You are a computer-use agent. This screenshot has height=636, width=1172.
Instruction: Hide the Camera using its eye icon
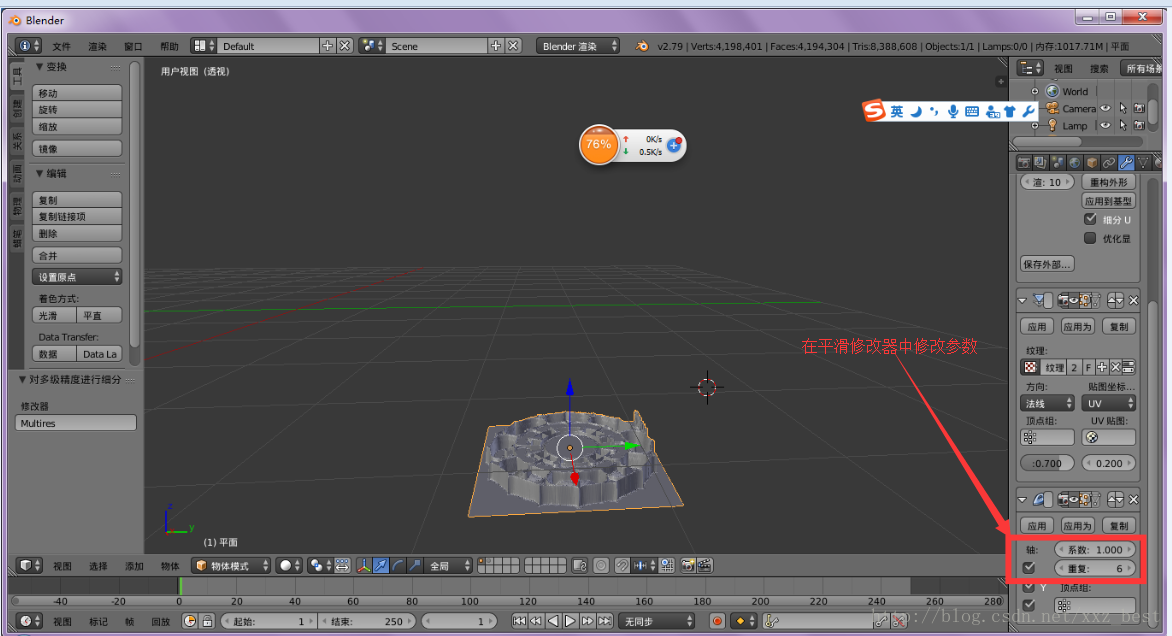point(1106,108)
